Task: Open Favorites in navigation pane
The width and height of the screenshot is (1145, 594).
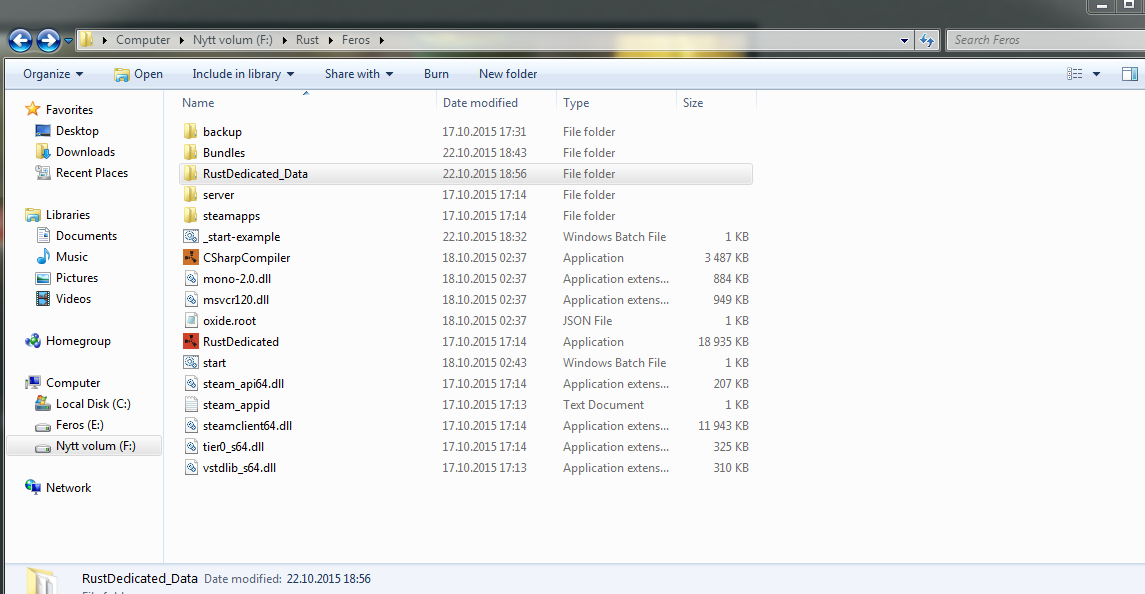Action: tap(69, 110)
